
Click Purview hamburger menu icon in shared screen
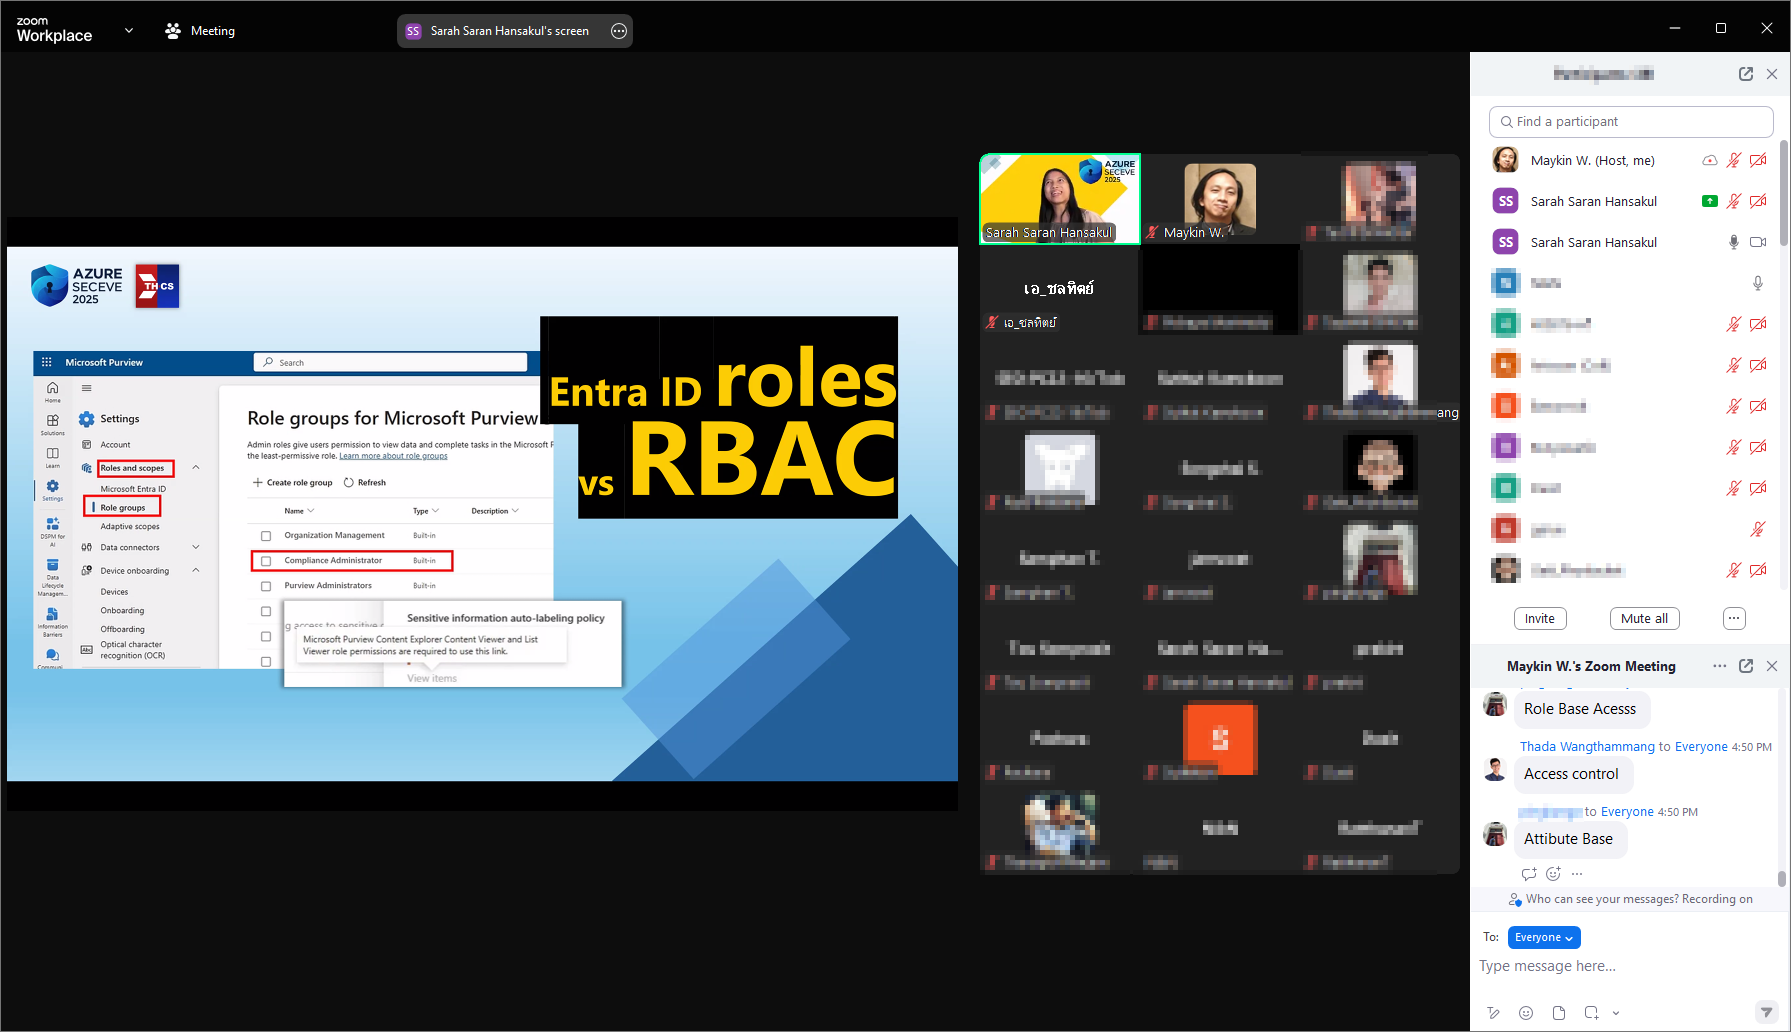click(x=87, y=388)
